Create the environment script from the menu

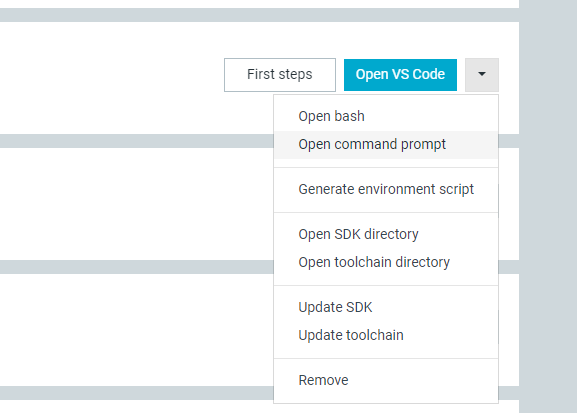(x=386, y=189)
